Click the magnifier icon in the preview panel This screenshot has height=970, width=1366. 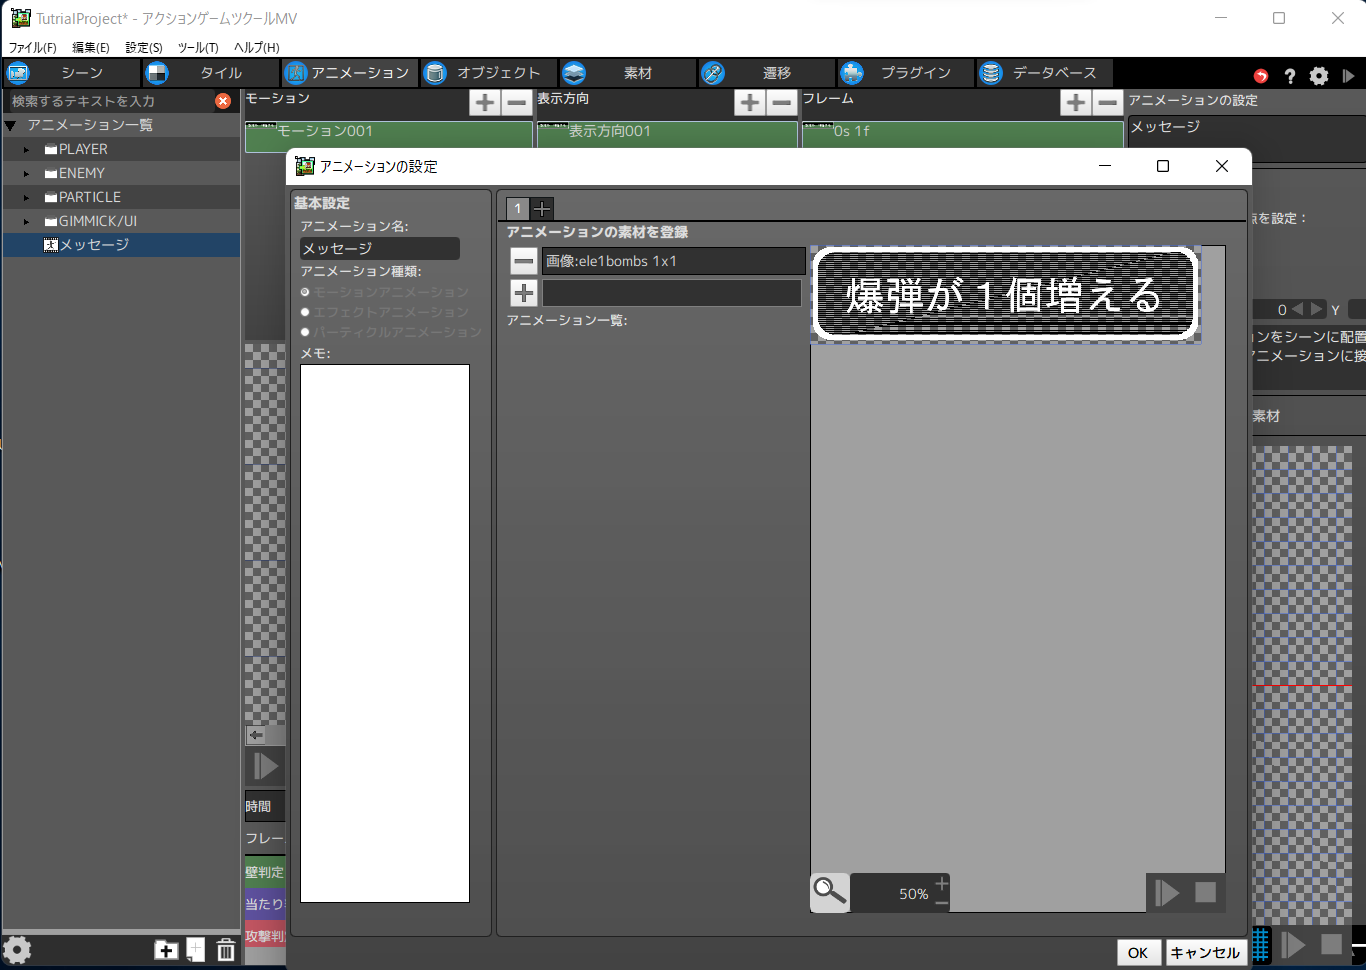click(829, 892)
